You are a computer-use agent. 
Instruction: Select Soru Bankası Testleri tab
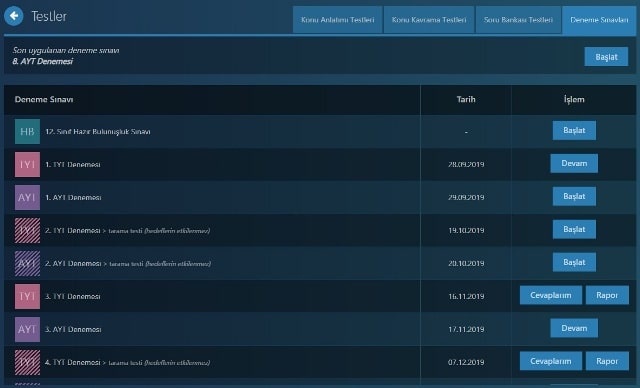click(518, 20)
